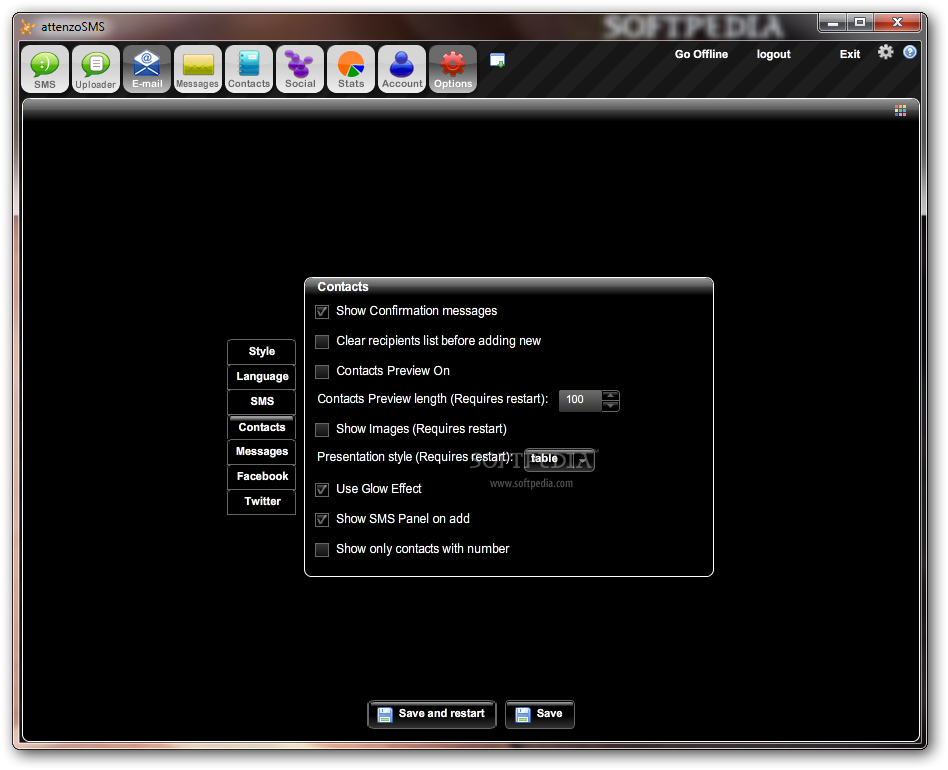Enable Clear recipients list before adding new
This screenshot has height=770, width=948.
322,341
